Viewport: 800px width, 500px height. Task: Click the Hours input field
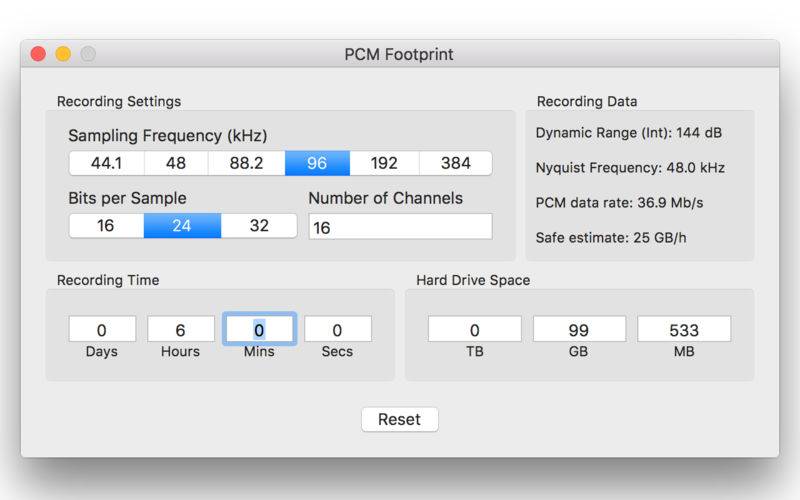181,329
